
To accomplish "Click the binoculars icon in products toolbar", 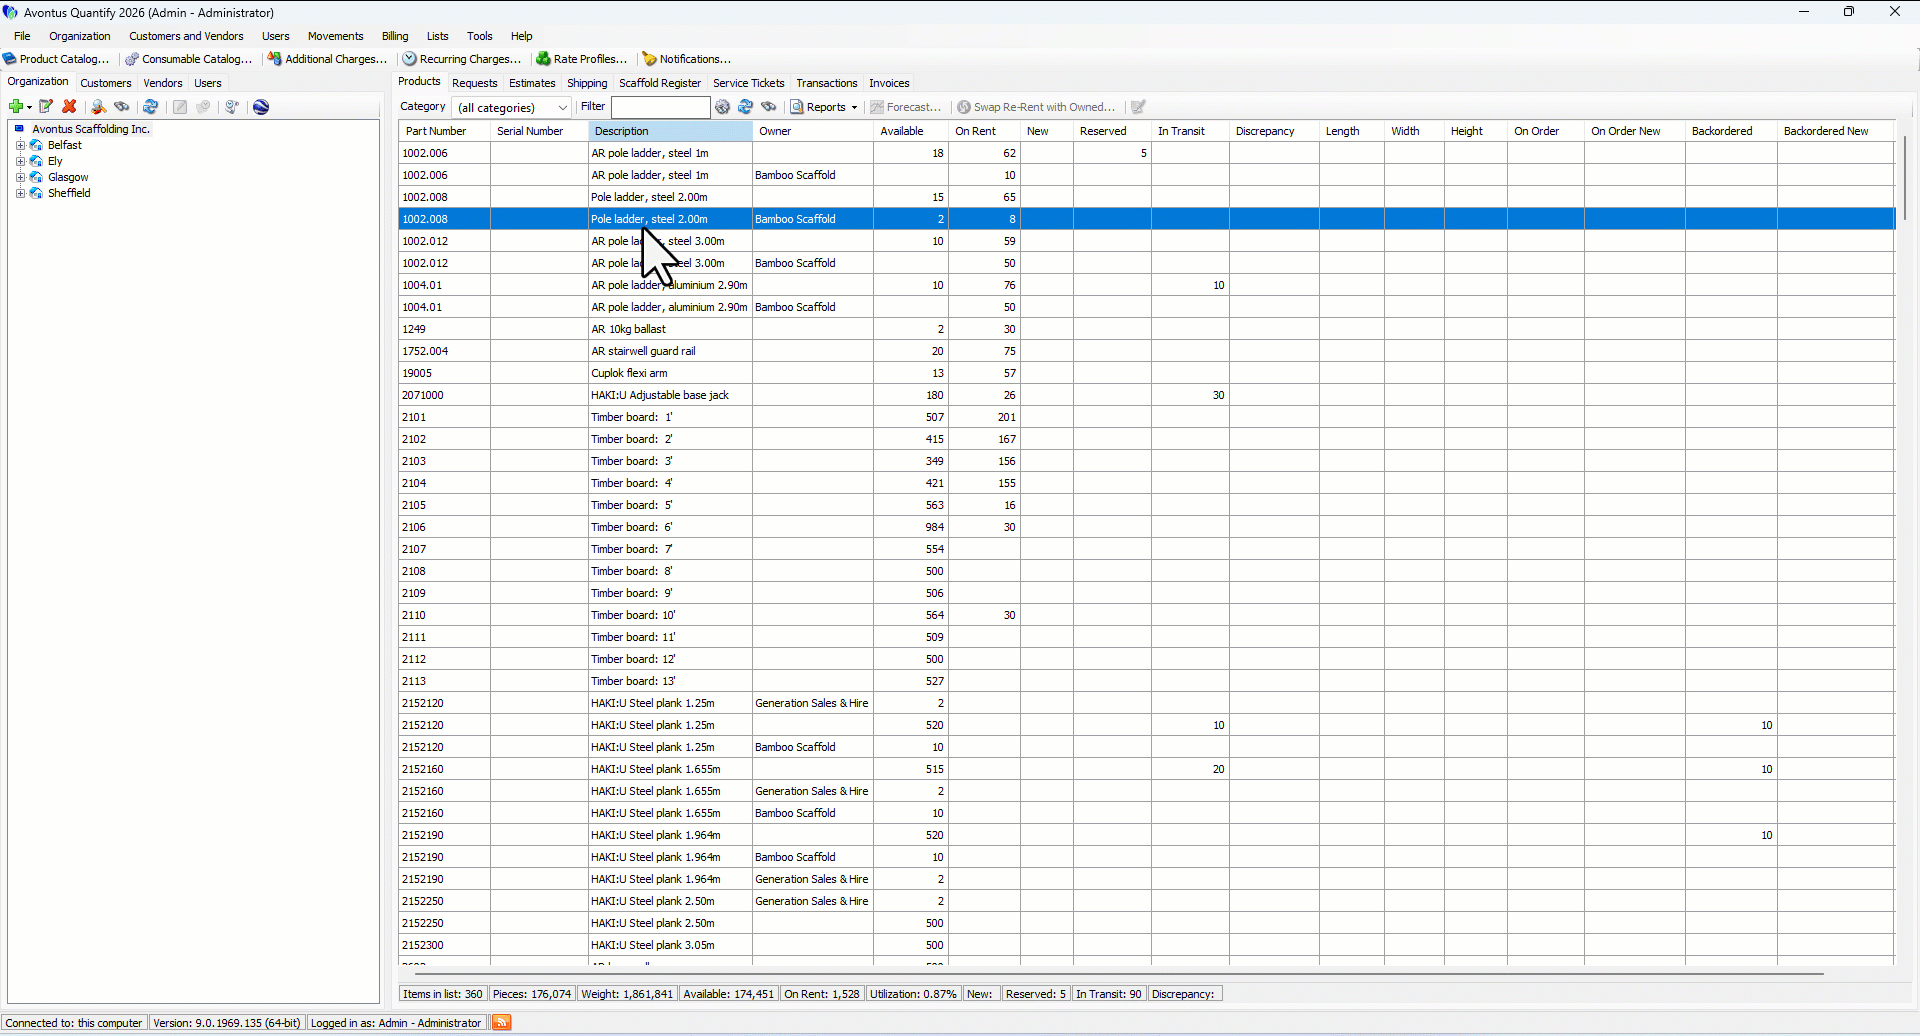I will pyautogui.click(x=769, y=107).
